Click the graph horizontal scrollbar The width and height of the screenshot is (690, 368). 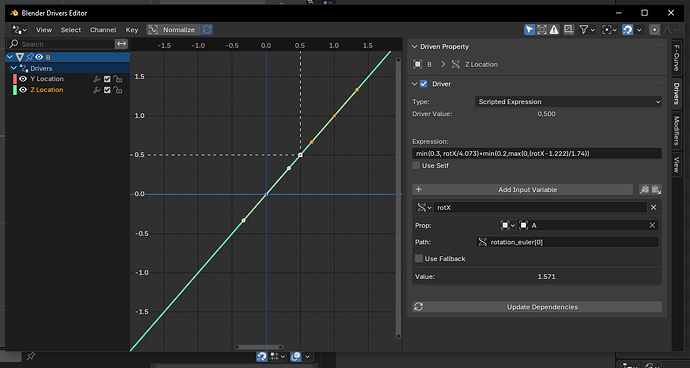(259, 347)
